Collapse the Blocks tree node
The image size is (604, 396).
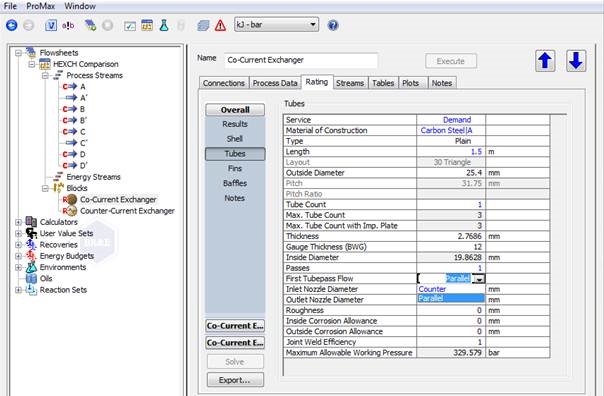tap(45, 188)
